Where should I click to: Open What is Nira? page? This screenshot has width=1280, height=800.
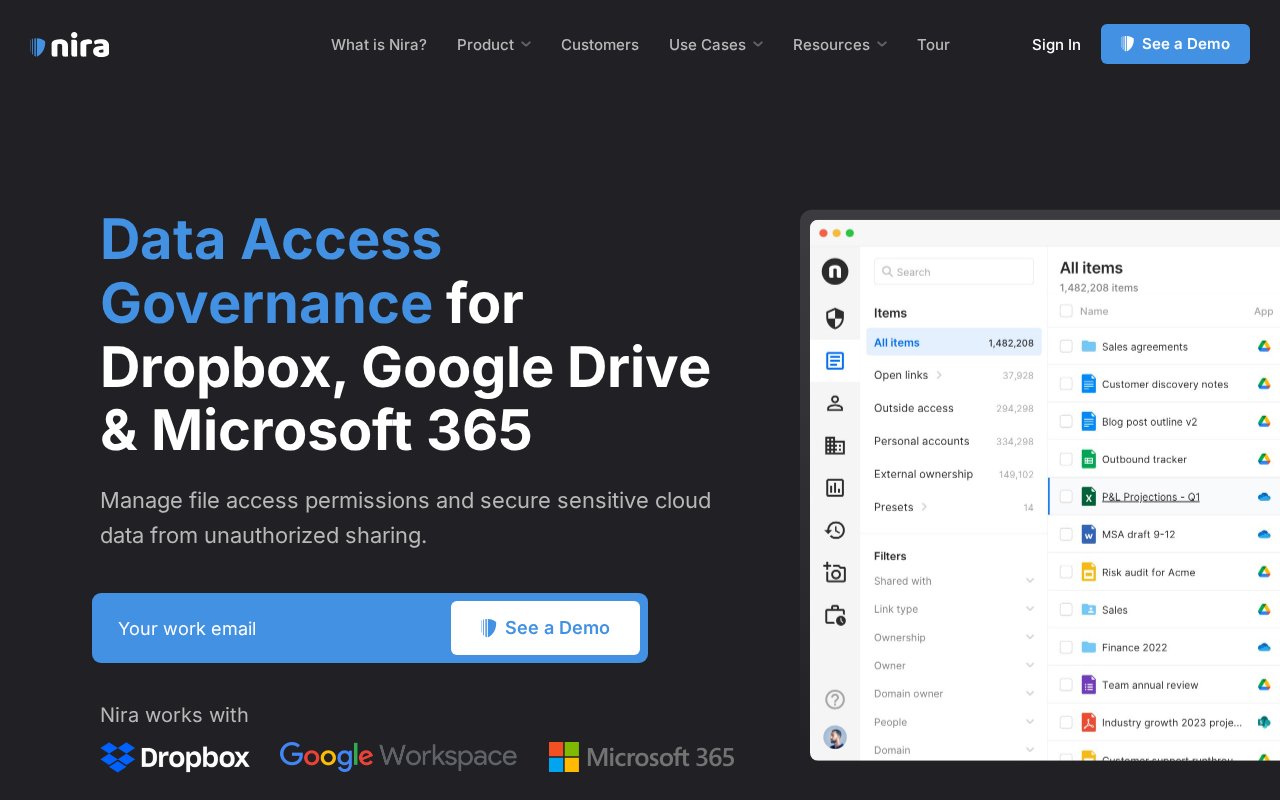379,45
